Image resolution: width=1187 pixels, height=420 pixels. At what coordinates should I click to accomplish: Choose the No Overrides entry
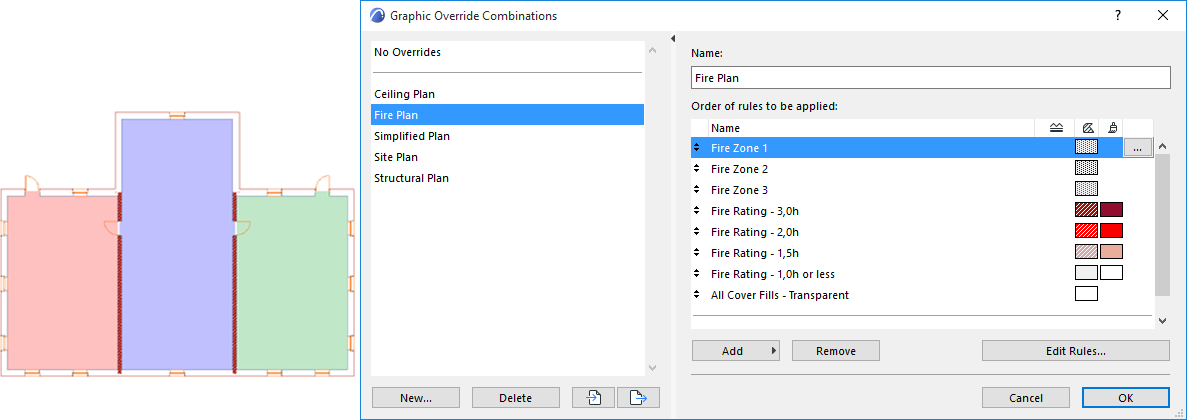coord(407,52)
